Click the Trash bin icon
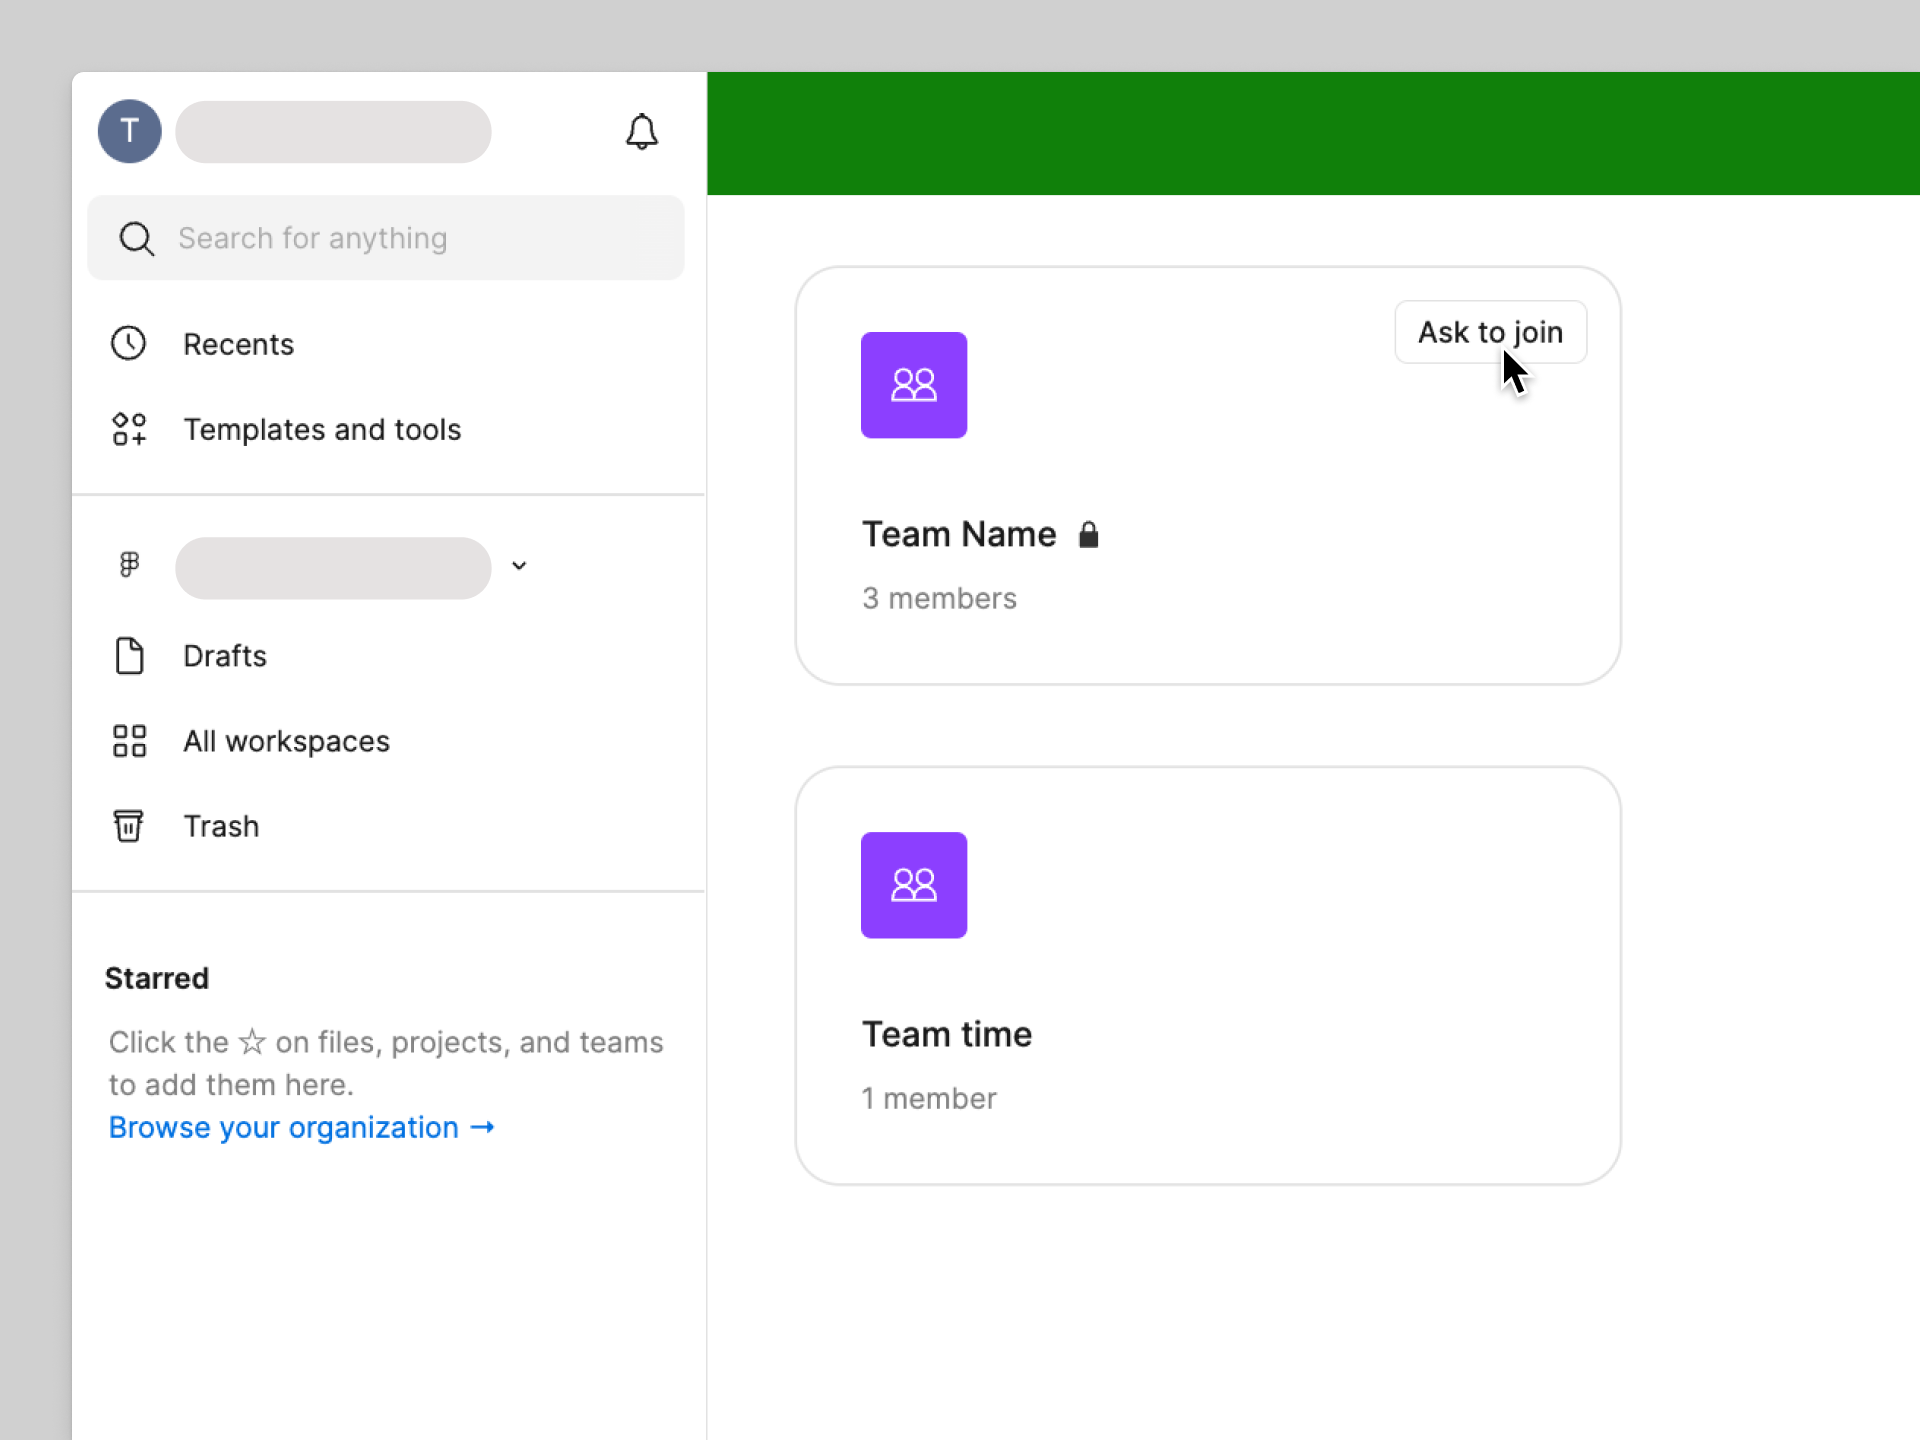The width and height of the screenshot is (1920, 1440). pyautogui.click(x=129, y=826)
